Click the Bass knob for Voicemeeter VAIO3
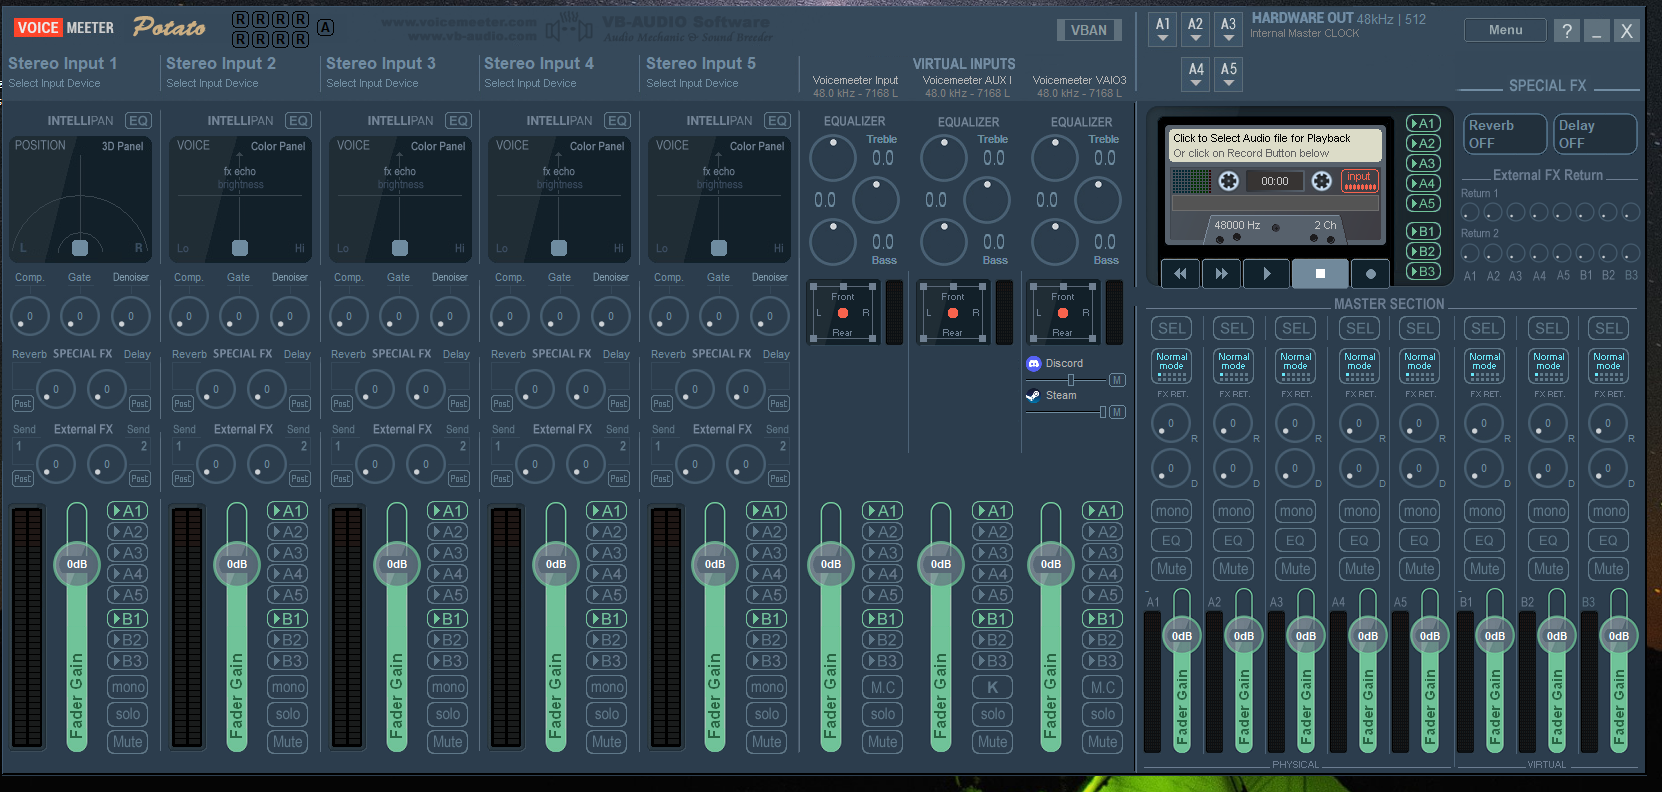 tap(1054, 243)
